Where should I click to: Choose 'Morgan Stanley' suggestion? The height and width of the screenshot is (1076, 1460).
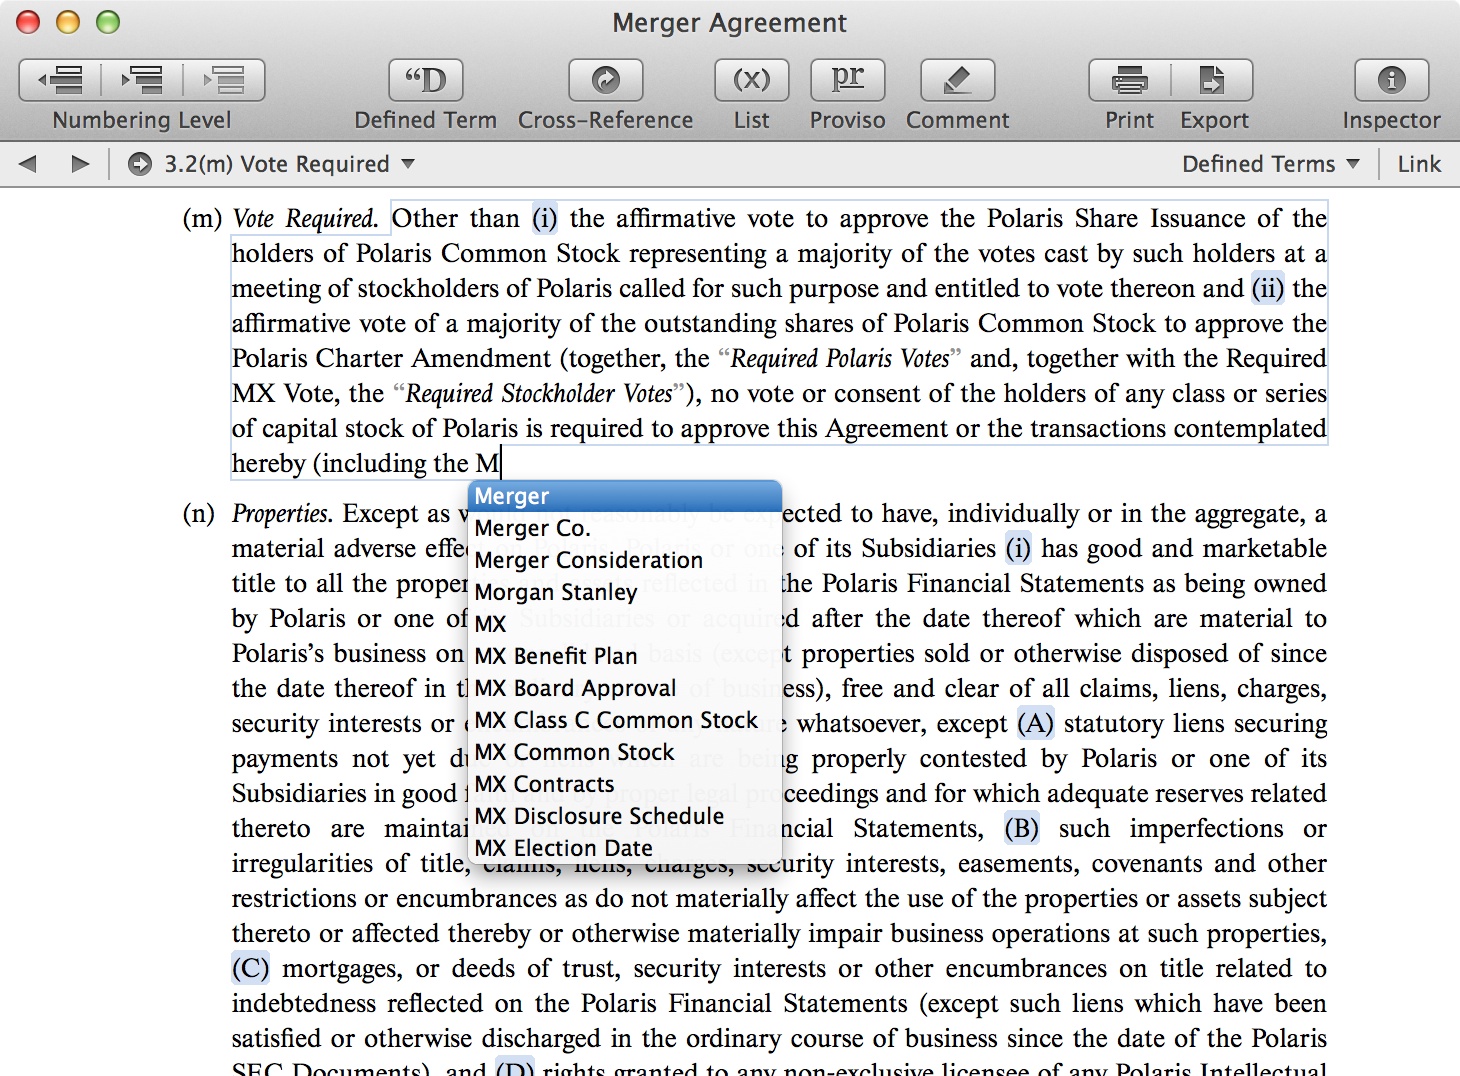click(x=625, y=592)
